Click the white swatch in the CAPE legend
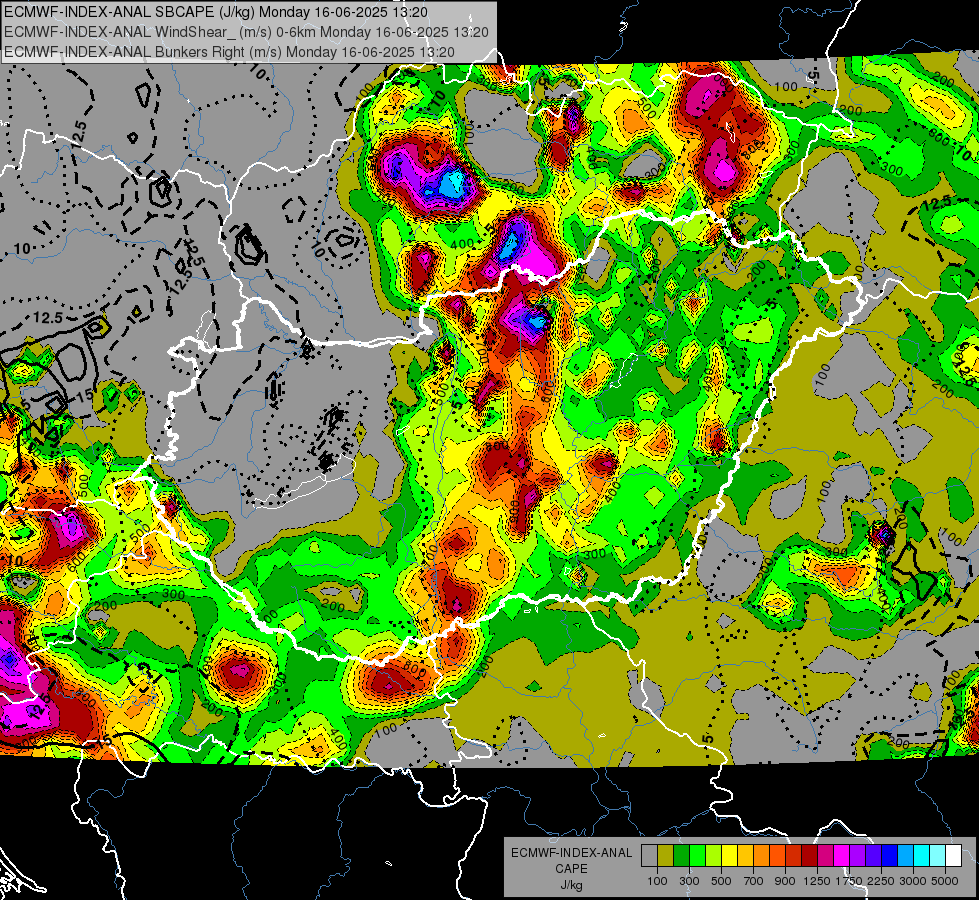The image size is (979, 900). click(x=954, y=856)
